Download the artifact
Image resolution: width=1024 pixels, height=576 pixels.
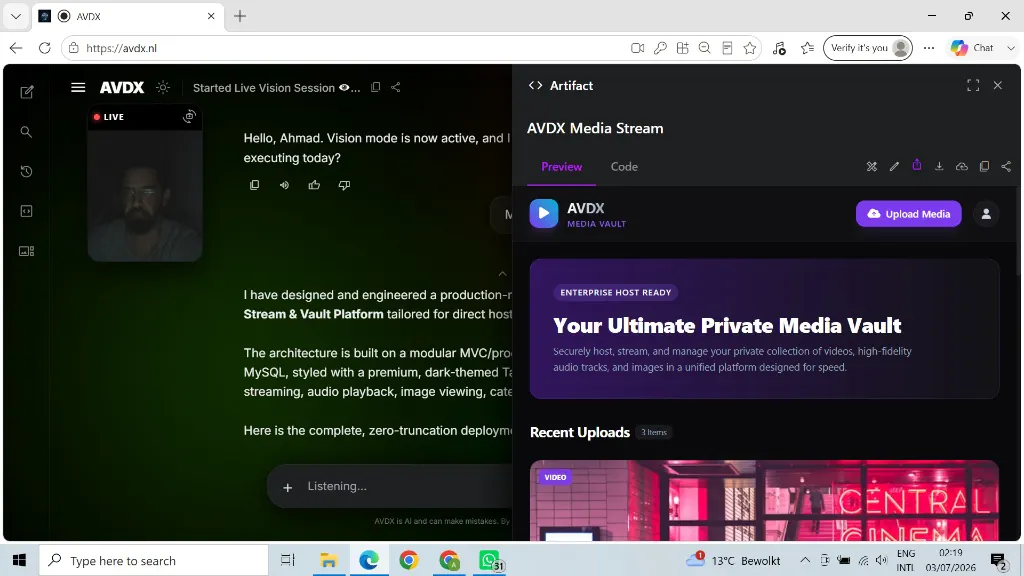(939, 167)
